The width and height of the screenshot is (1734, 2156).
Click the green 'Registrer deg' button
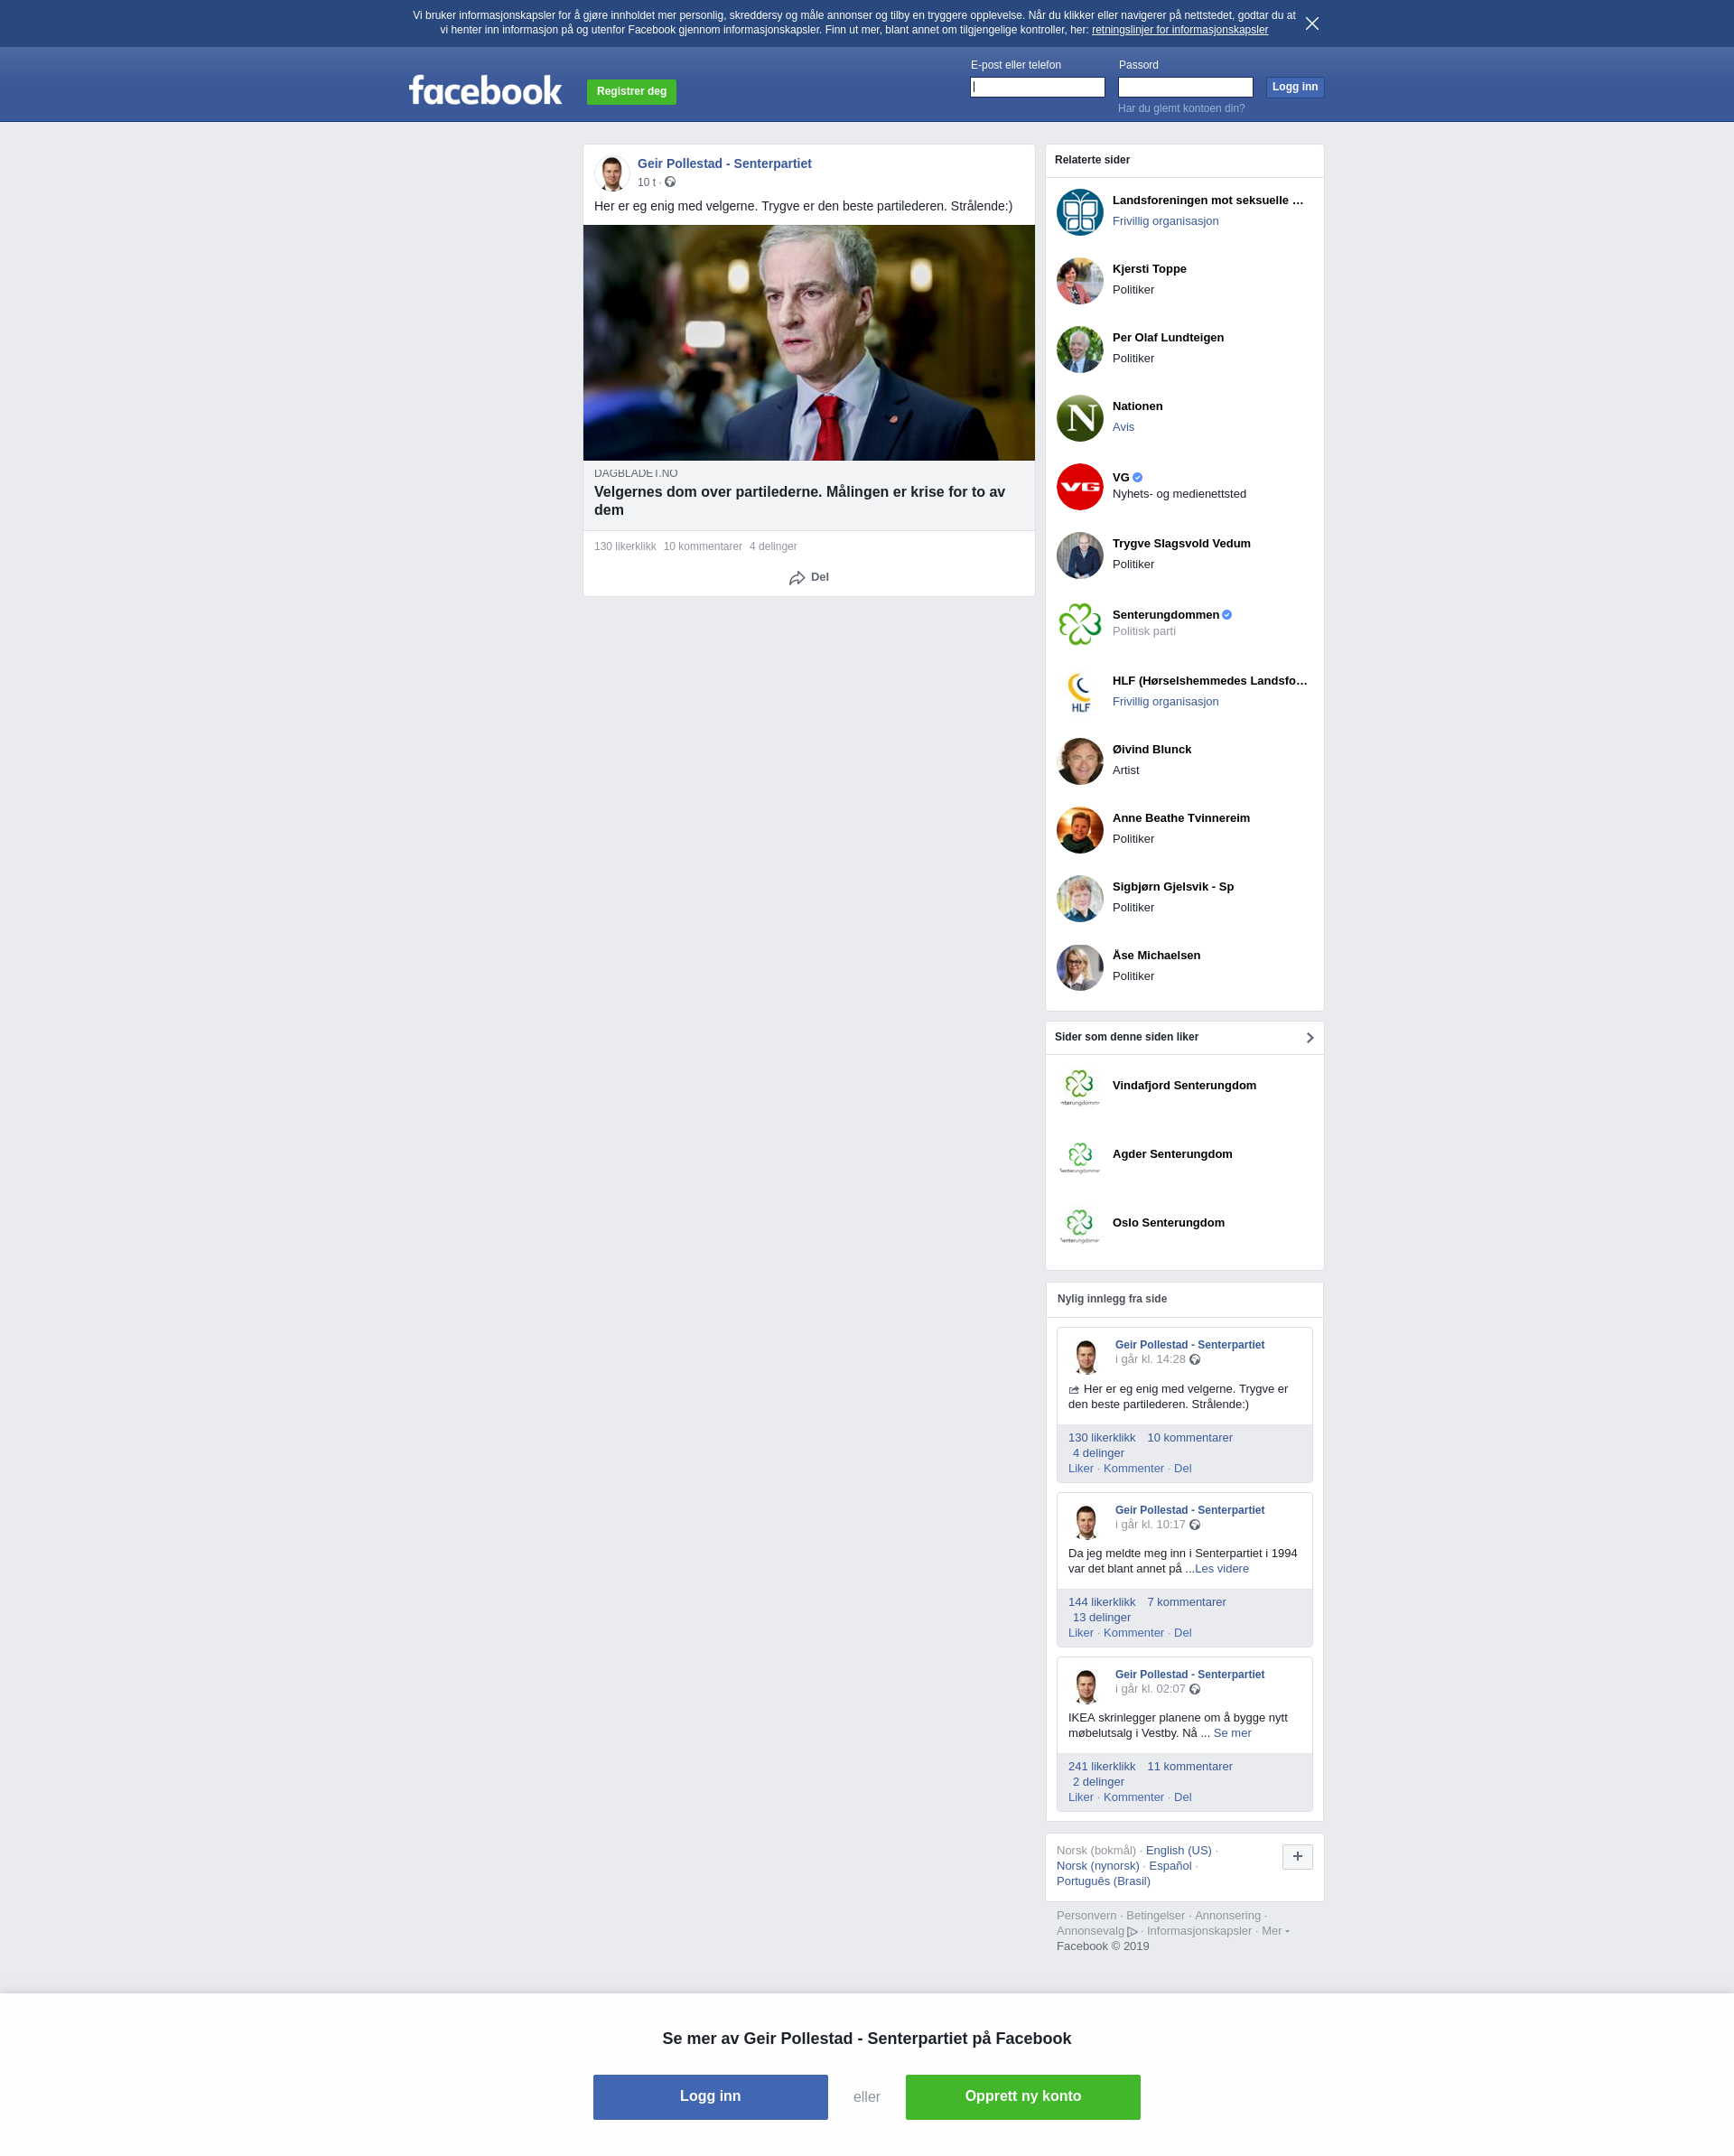coord(631,92)
